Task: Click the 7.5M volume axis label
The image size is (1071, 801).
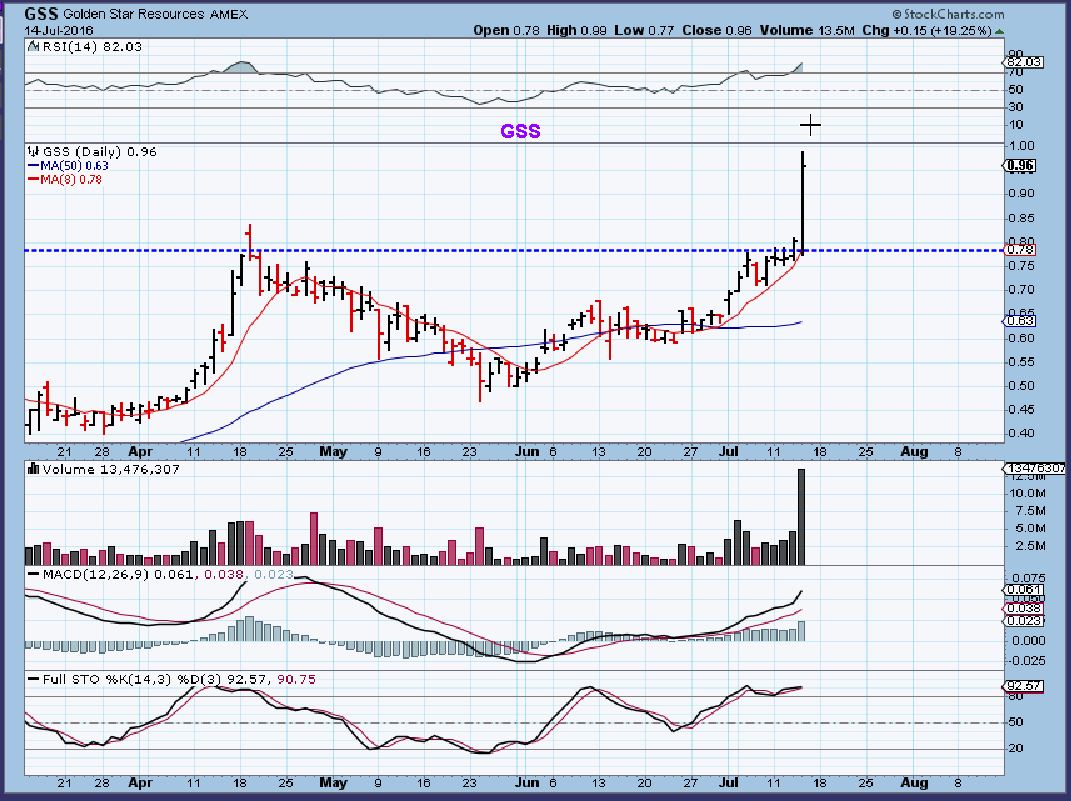Action: (x=1029, y=511)
